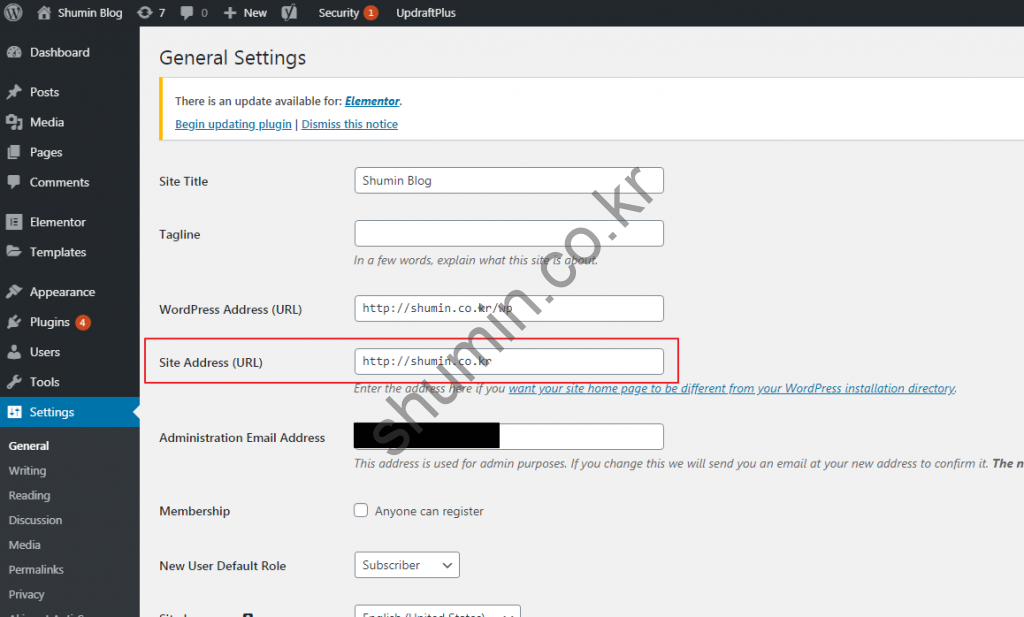This screenshot has width=1024, height=617.
Task: Click the Plugins plug icon
Action: (14, 322)
